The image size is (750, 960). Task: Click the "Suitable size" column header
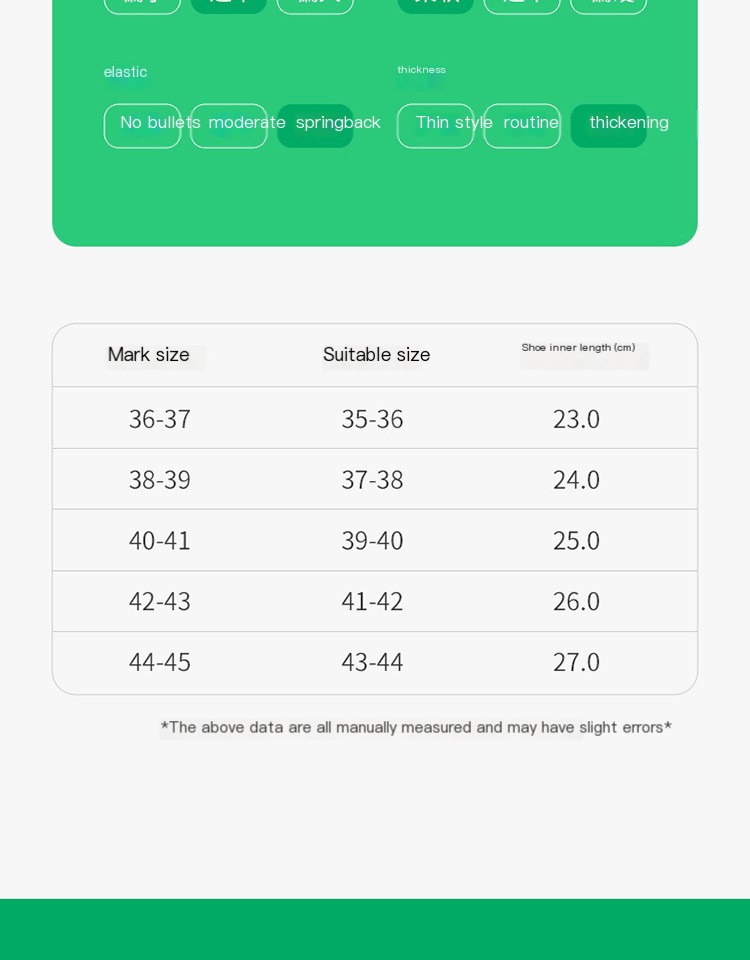[376, 355]
